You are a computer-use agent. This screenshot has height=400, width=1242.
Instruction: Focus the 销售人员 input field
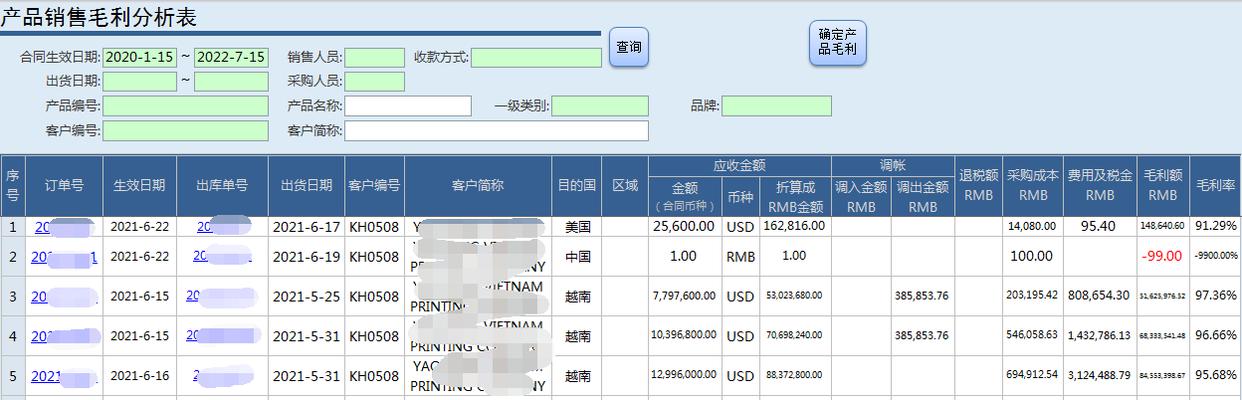pos(375,58)
